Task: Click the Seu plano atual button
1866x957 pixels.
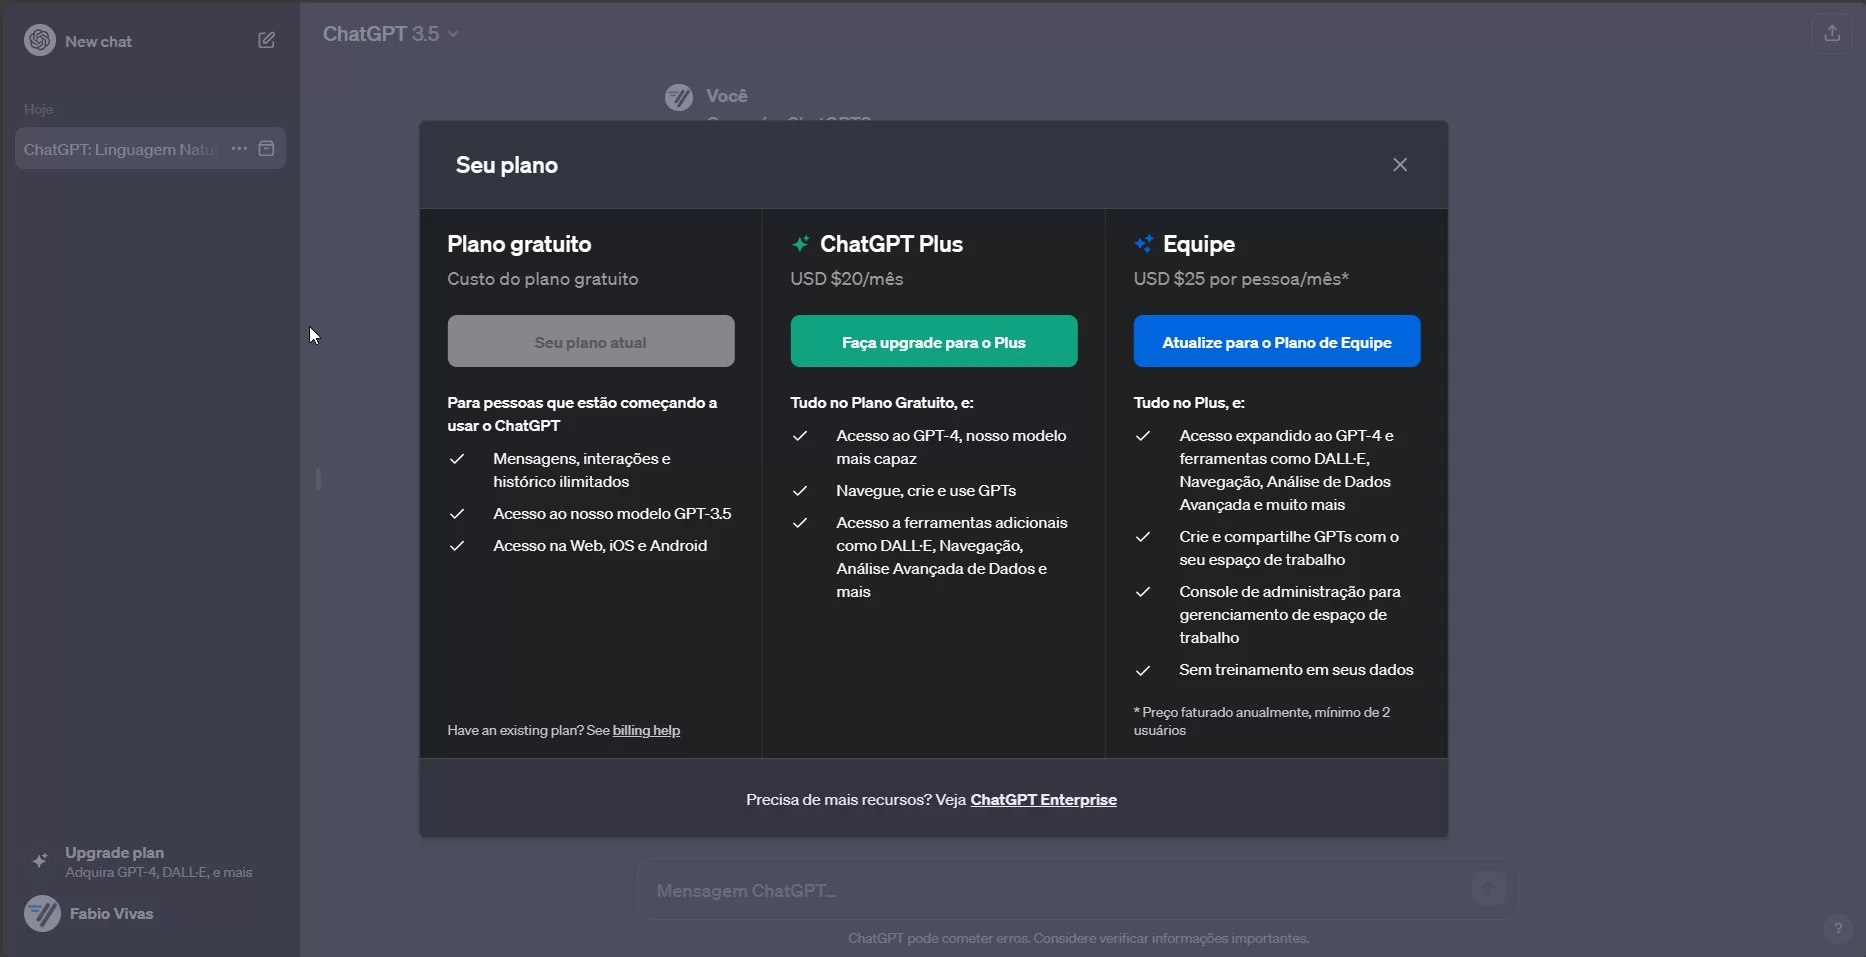Action: click(591, 341)
